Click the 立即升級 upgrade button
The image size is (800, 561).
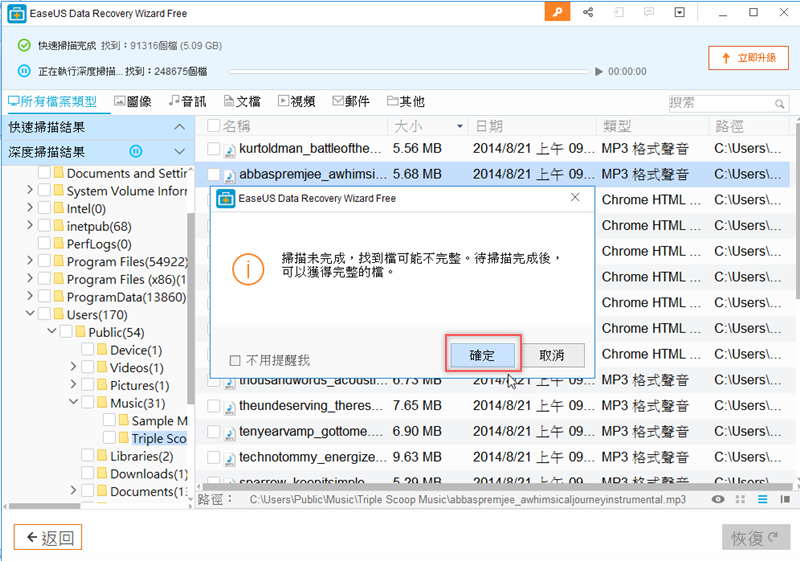click(x=748, y=58)
